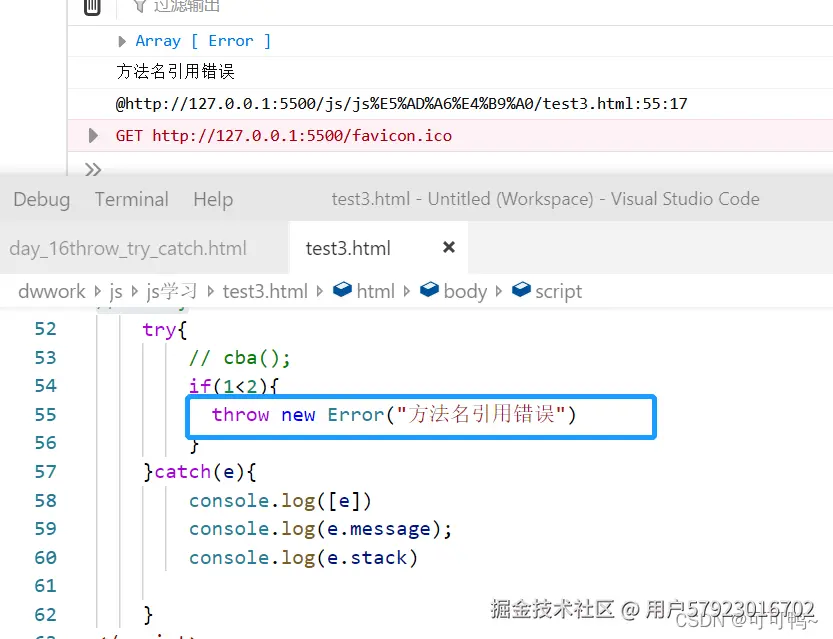This screenshot has height=639, width=833.
Task: Click console.log(e.stack) code line
Action: 303,558
